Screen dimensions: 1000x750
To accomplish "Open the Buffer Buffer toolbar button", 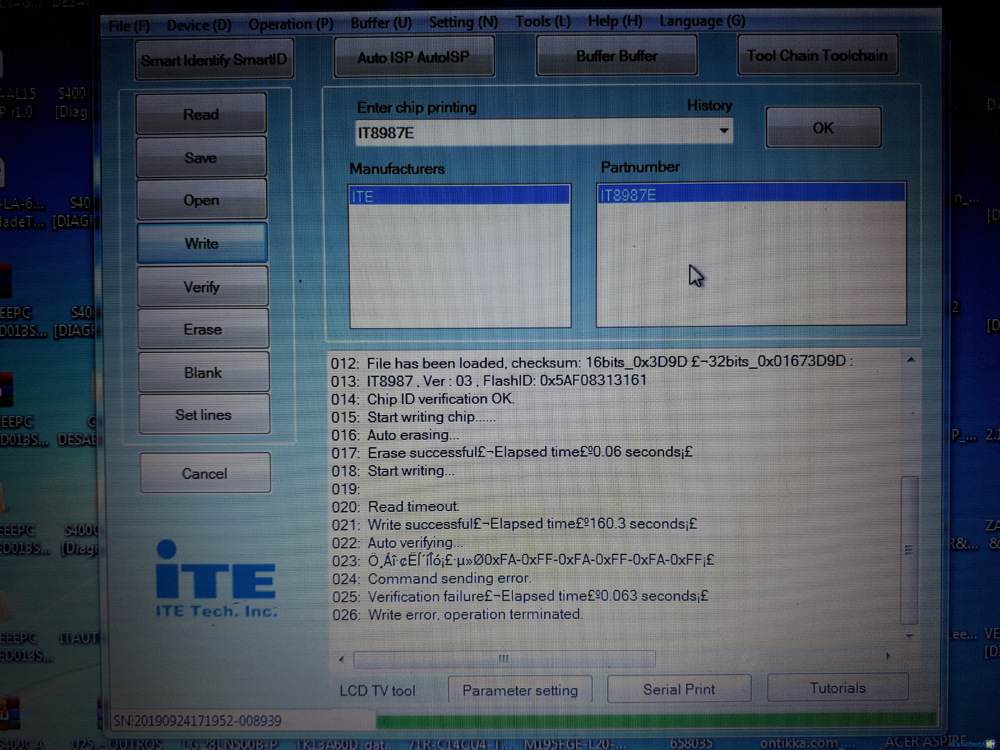I will (616, 56).
